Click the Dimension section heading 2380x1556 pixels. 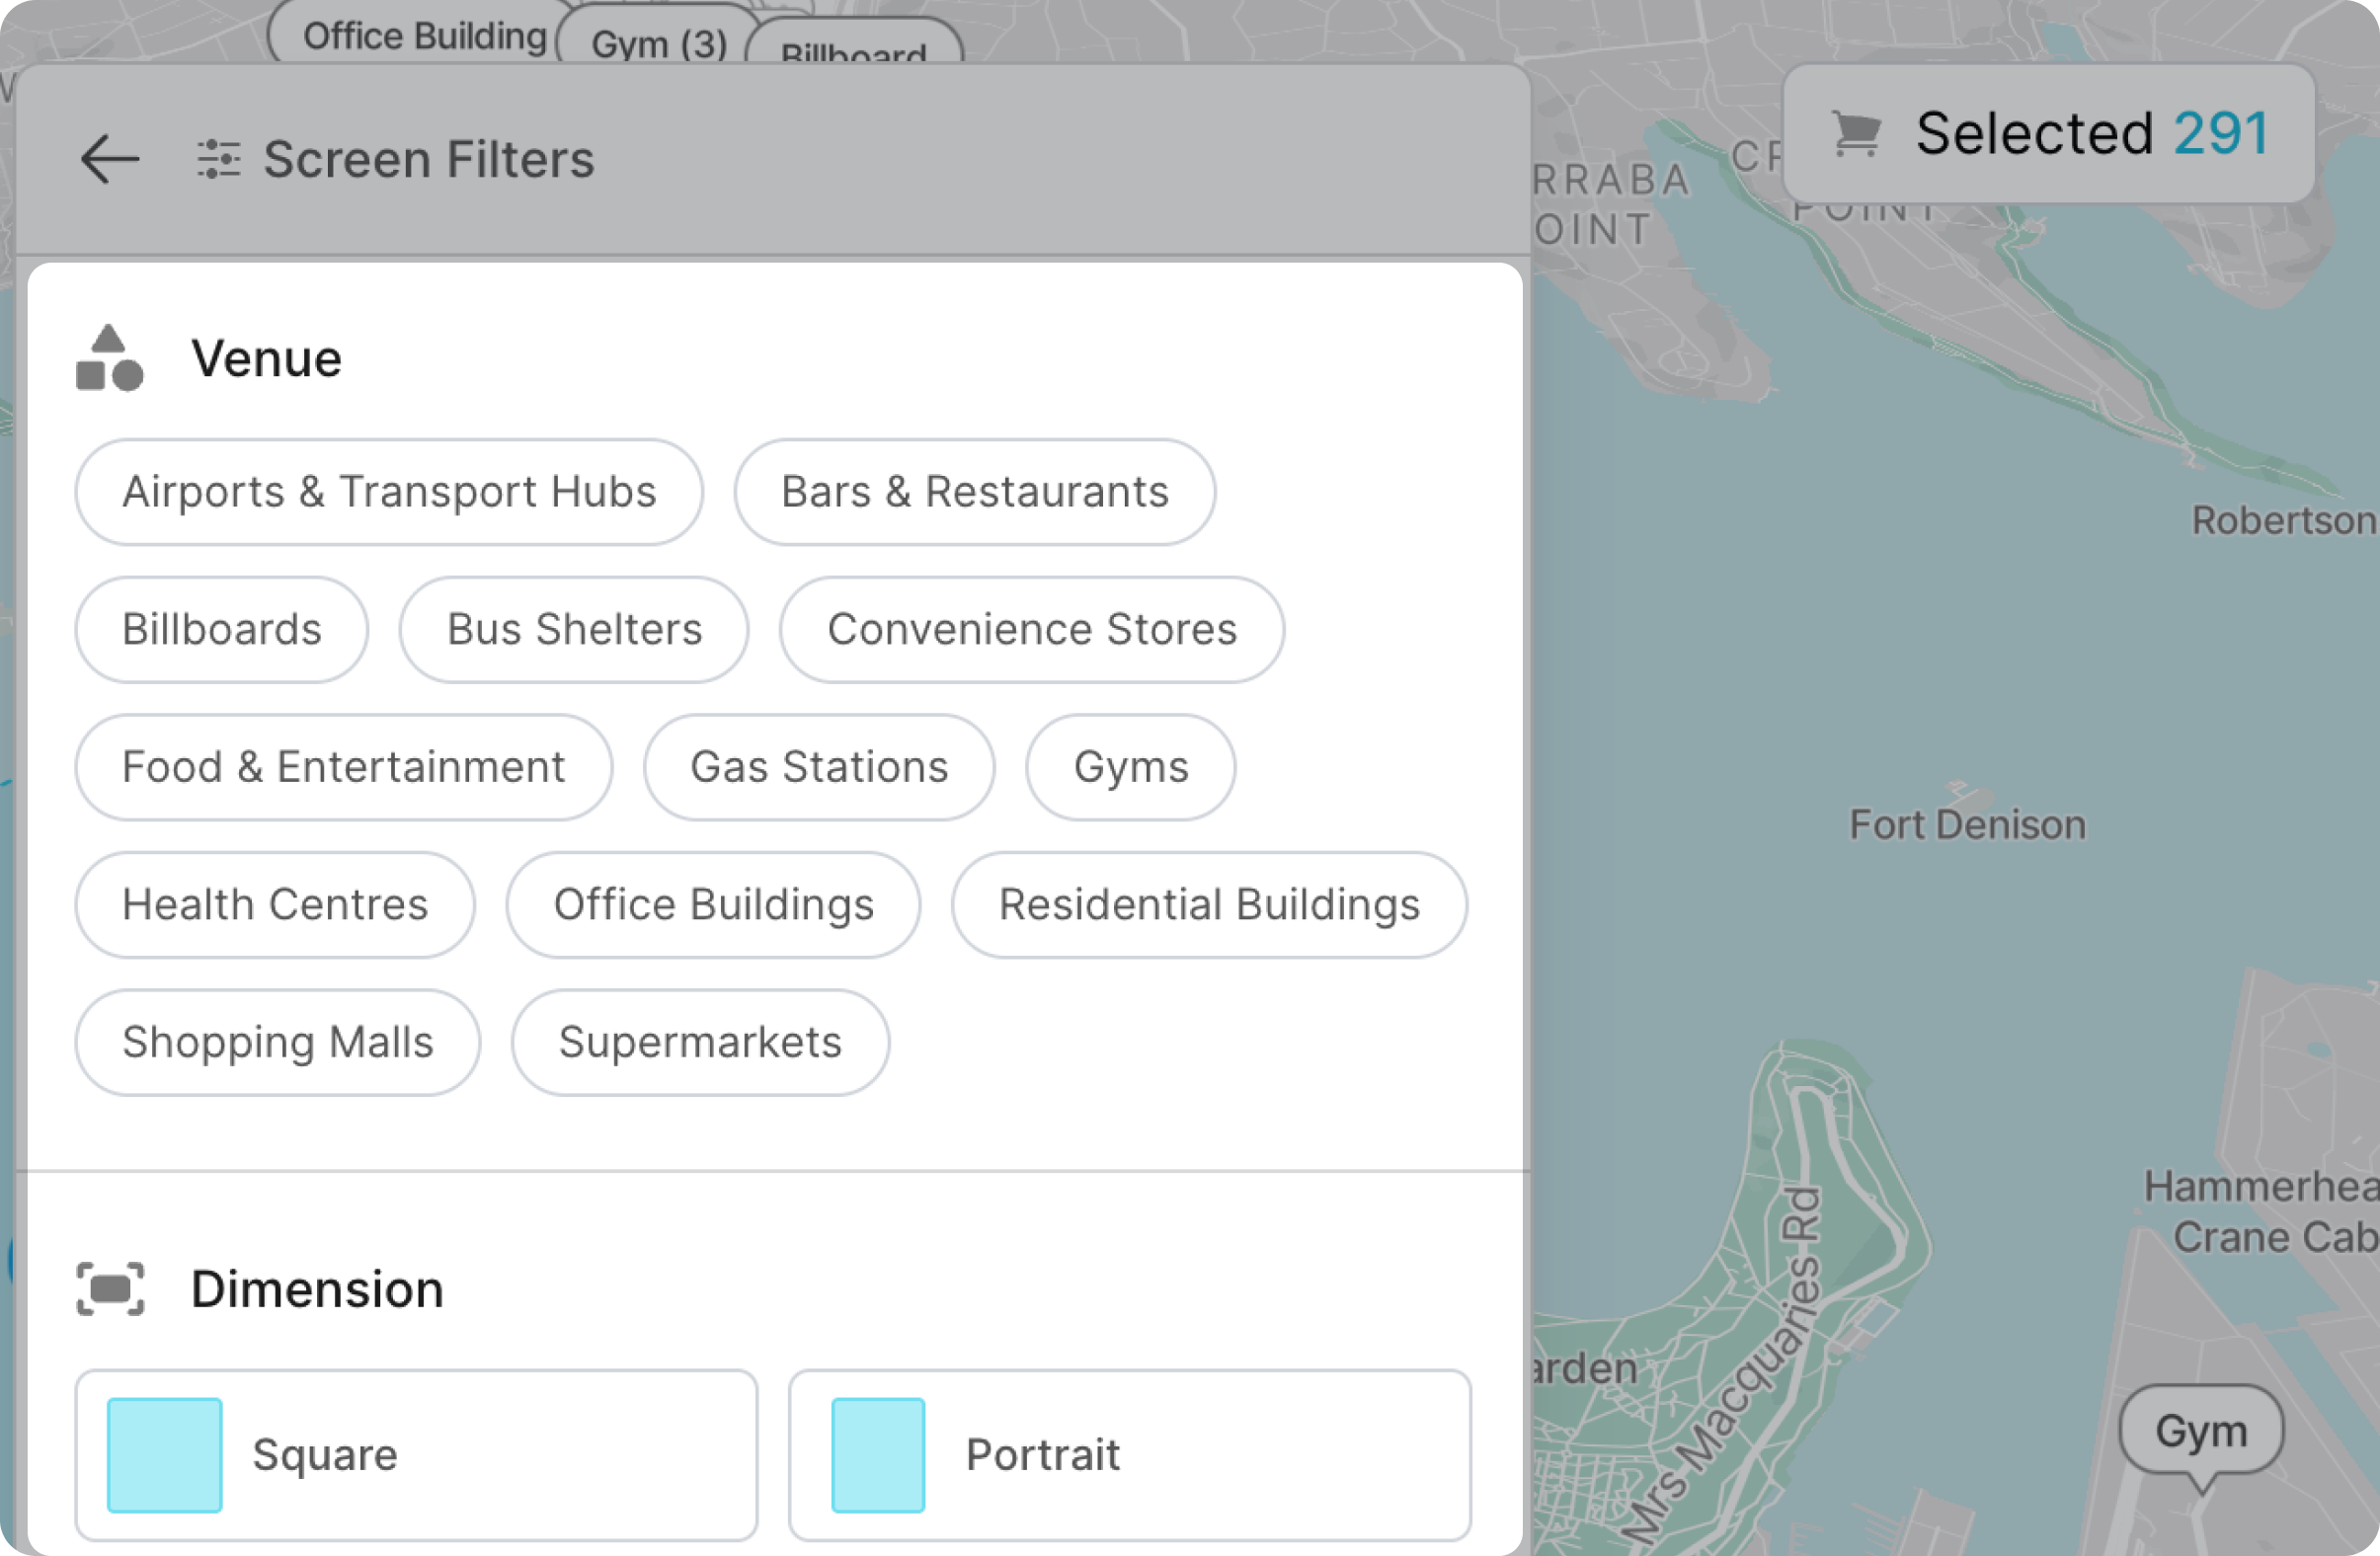point(317,1289)
